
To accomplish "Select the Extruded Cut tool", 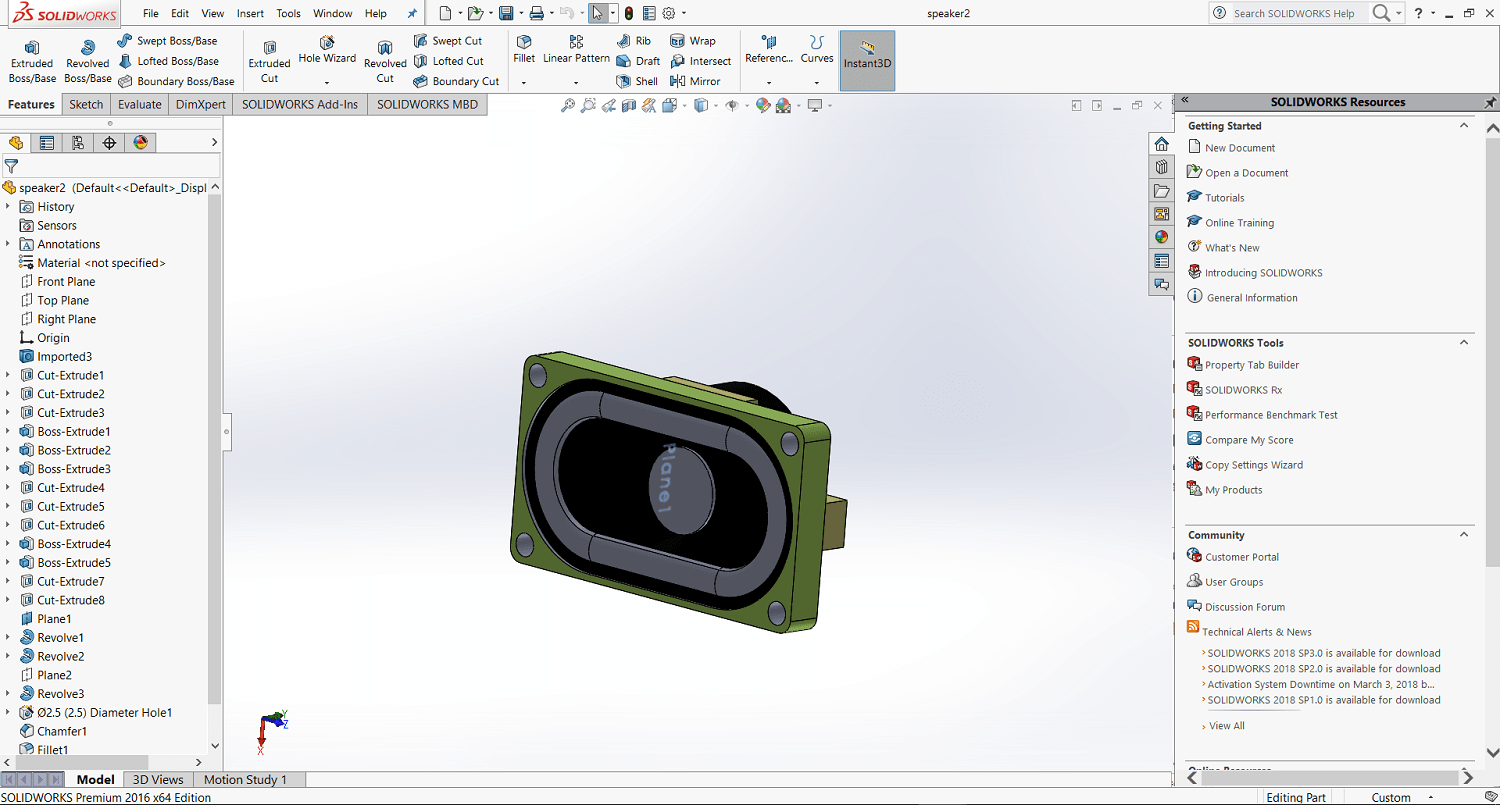I will click(x=269, y=62).
